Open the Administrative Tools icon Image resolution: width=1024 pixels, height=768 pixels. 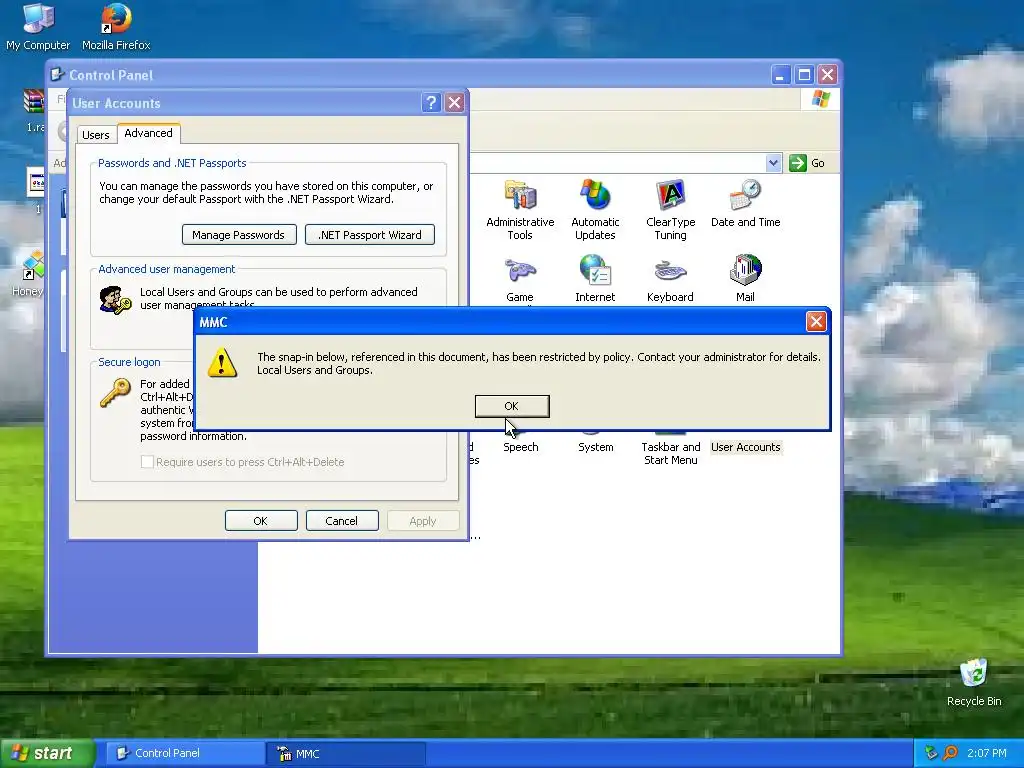click(x=520, y=209)
